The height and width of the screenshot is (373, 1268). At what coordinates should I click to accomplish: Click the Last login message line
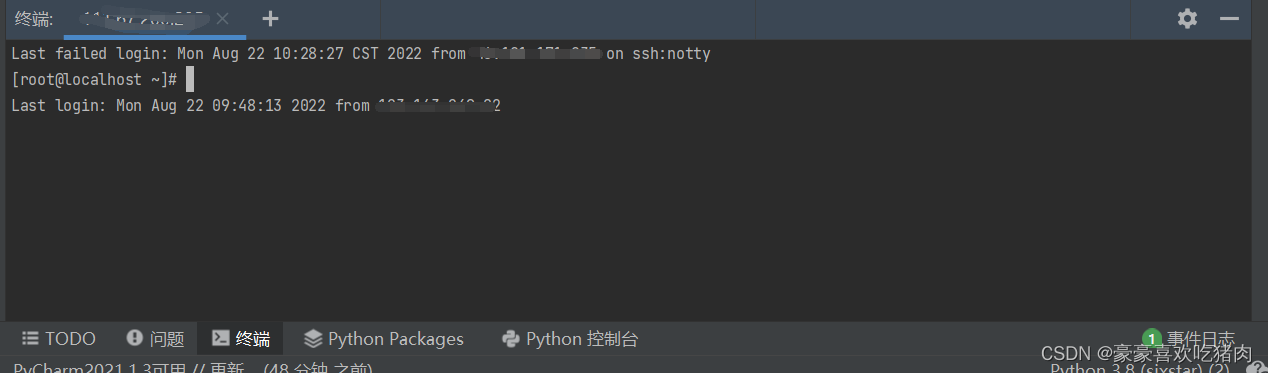pos(256,105)
